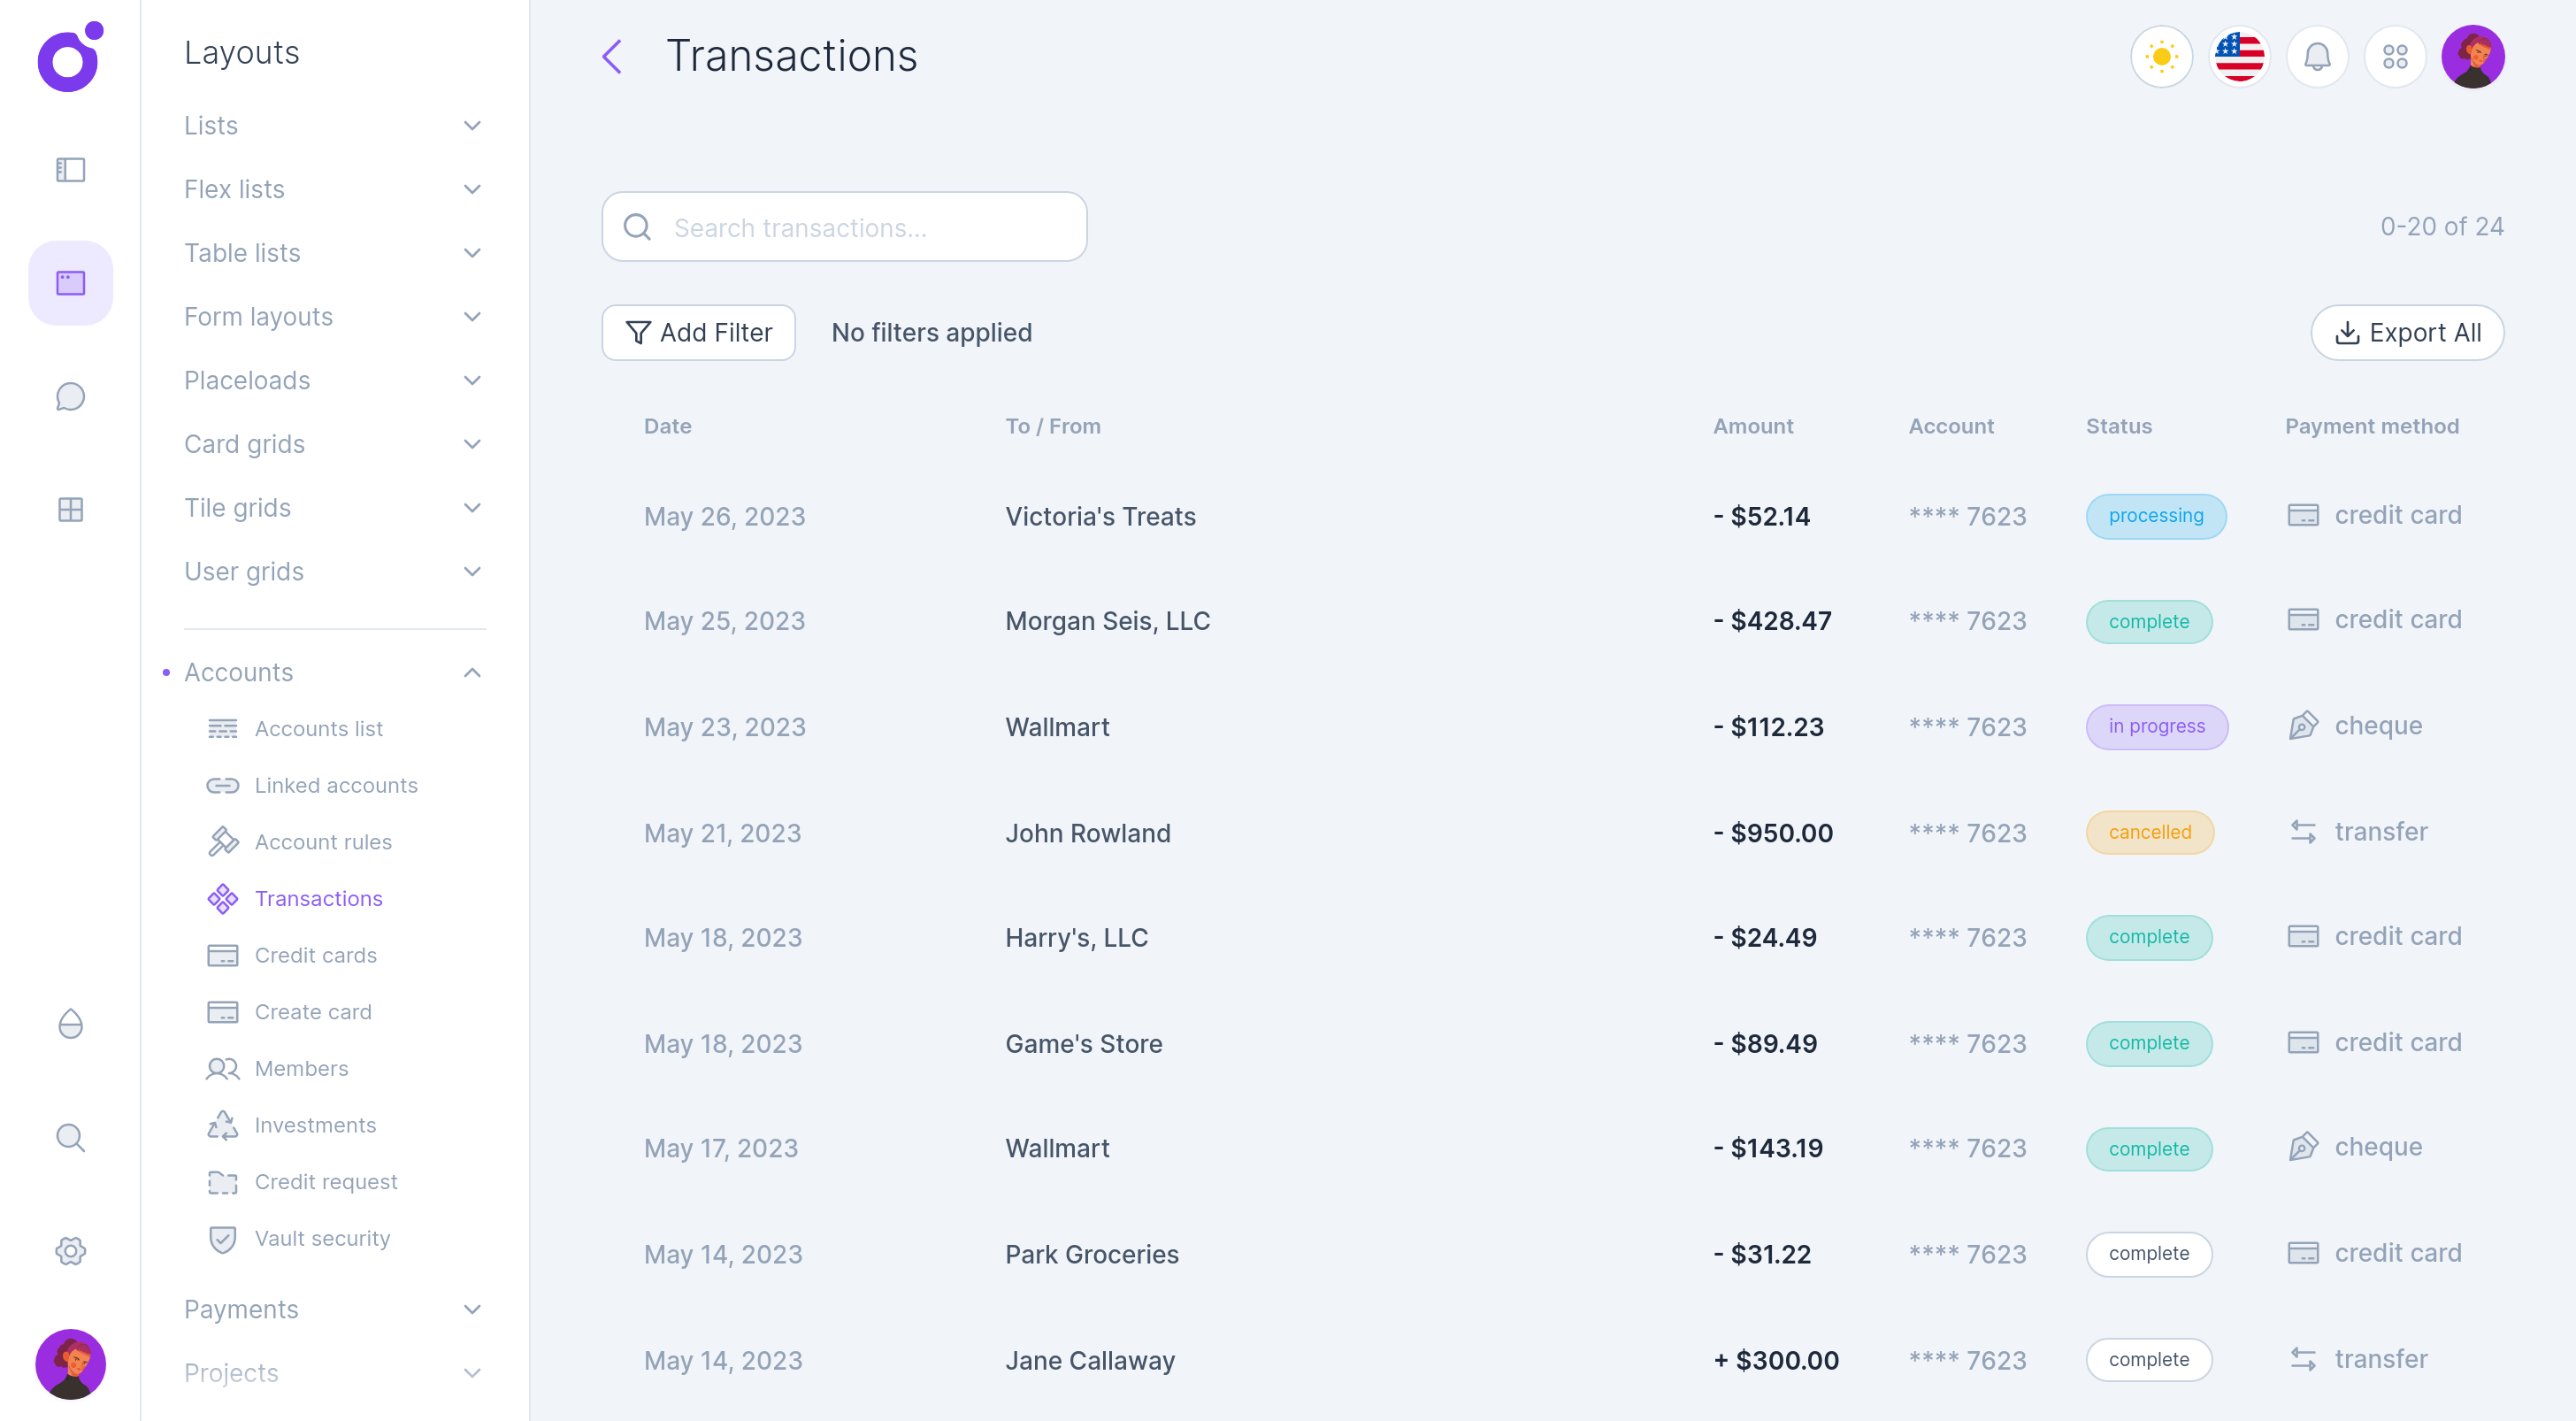Open the language selector via US flag icon
2576x1421 pixels.
(x=2239, y=57)
